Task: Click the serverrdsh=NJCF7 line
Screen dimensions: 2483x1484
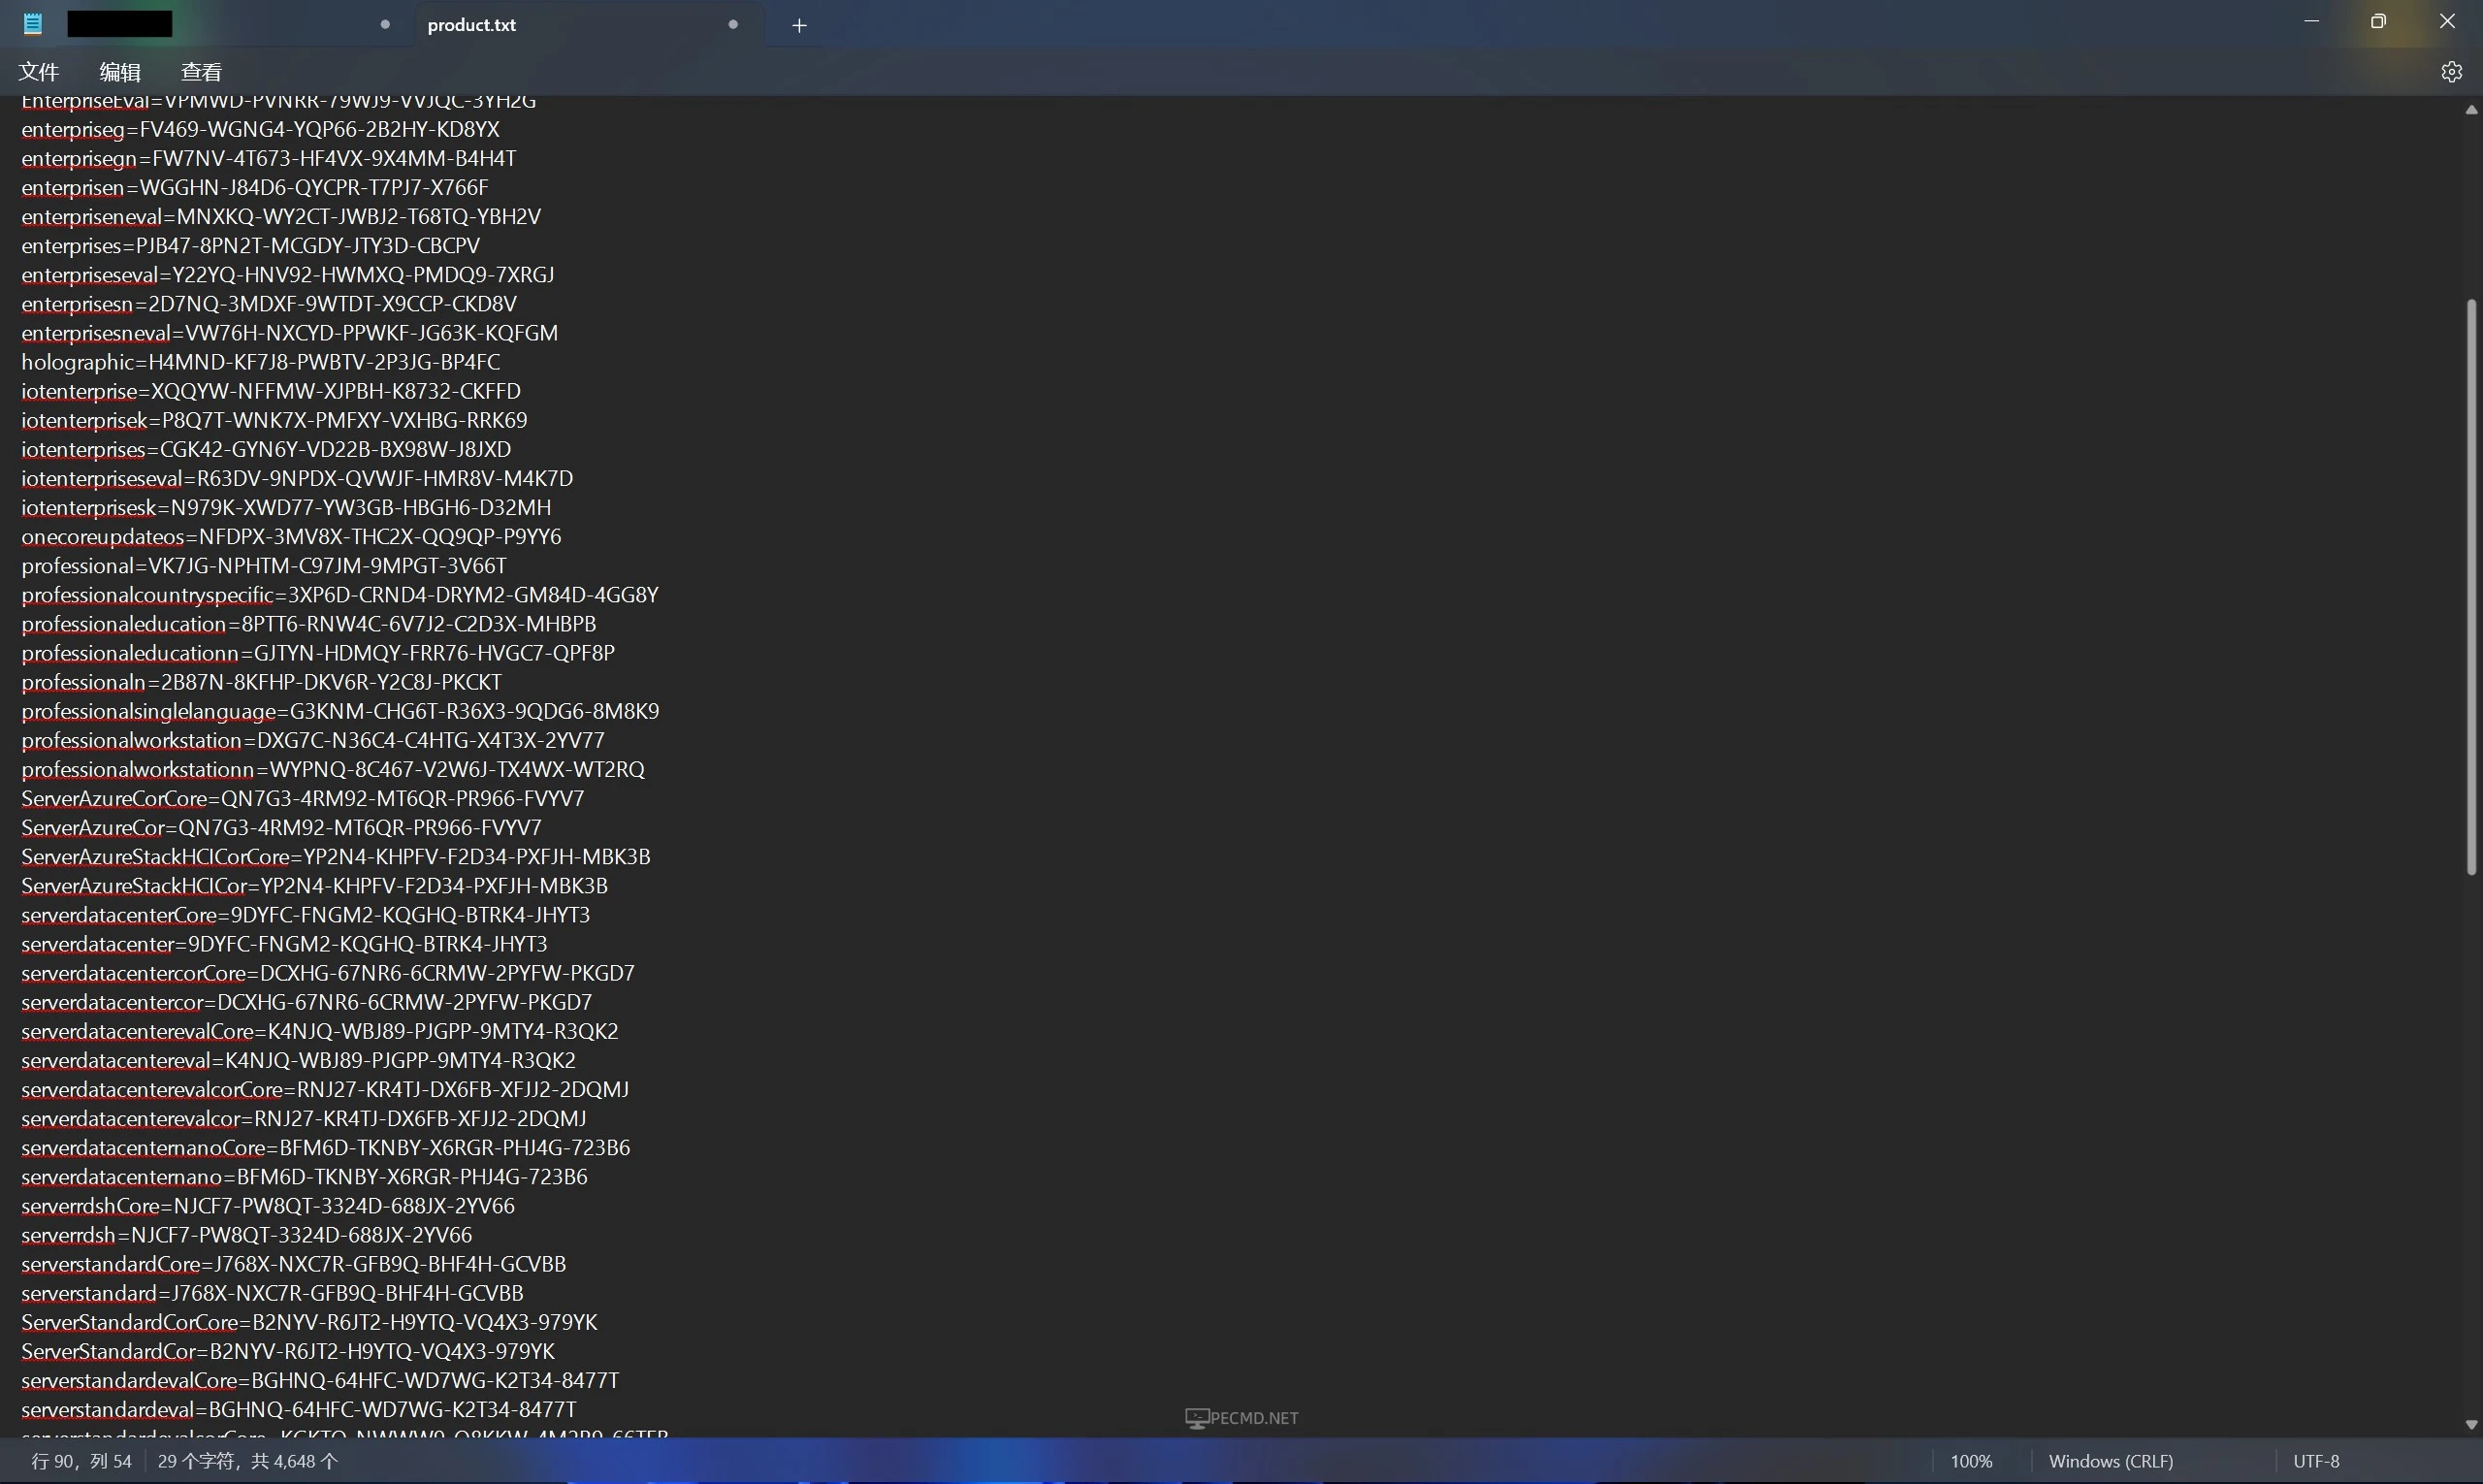Action: coord(247,1234)
